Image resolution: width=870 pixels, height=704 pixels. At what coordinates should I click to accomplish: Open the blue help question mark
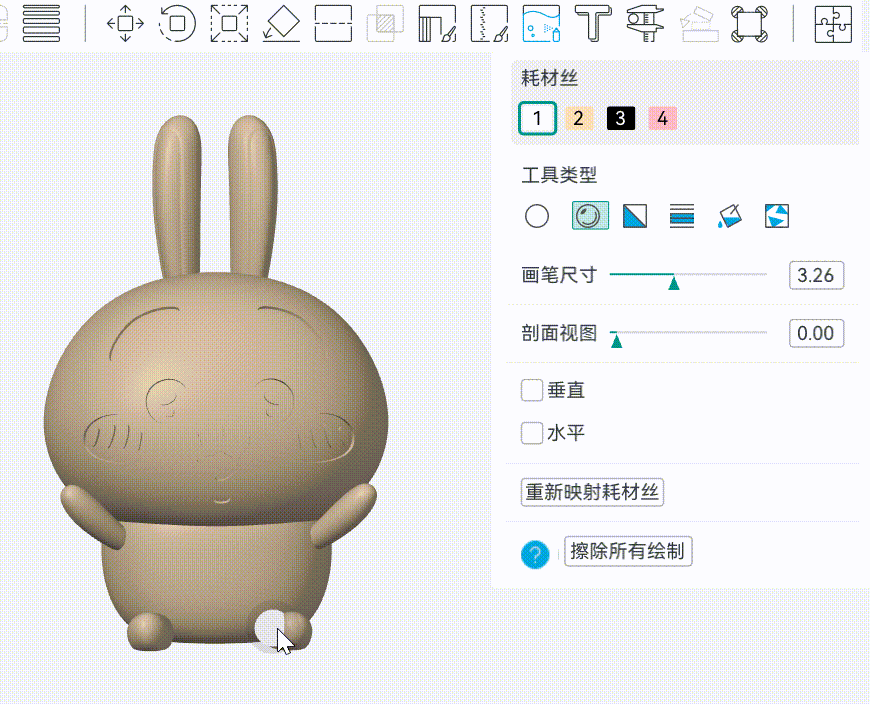pos(535,554)
